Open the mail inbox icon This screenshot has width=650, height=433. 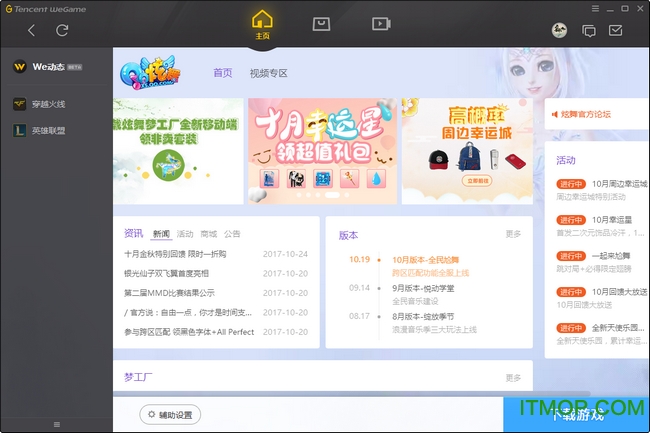tap(616, 30)
